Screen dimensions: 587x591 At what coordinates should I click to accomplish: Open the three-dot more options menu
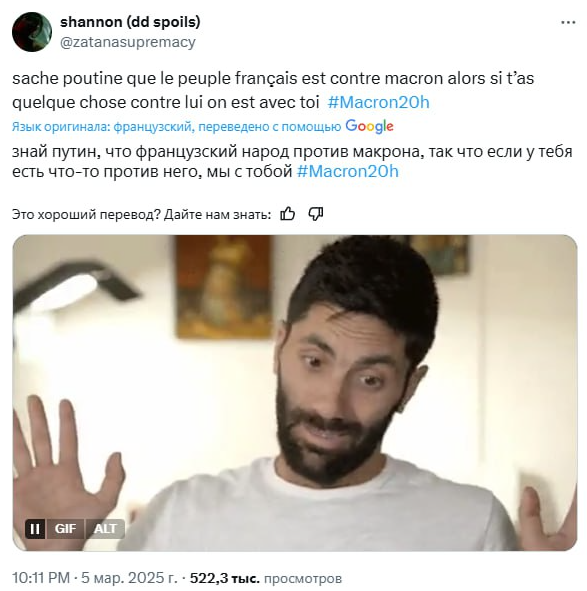(x=568, y=23)
